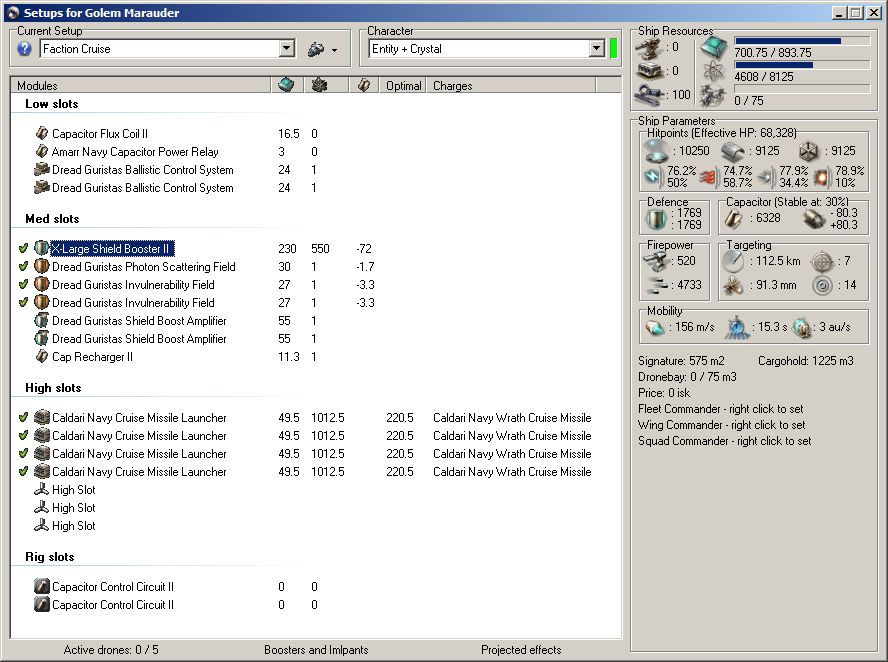Select first Caldari Navy Wrath Cruise Missile charge
The width and height of the screenshot is (888, 662).
pos(512,417)
